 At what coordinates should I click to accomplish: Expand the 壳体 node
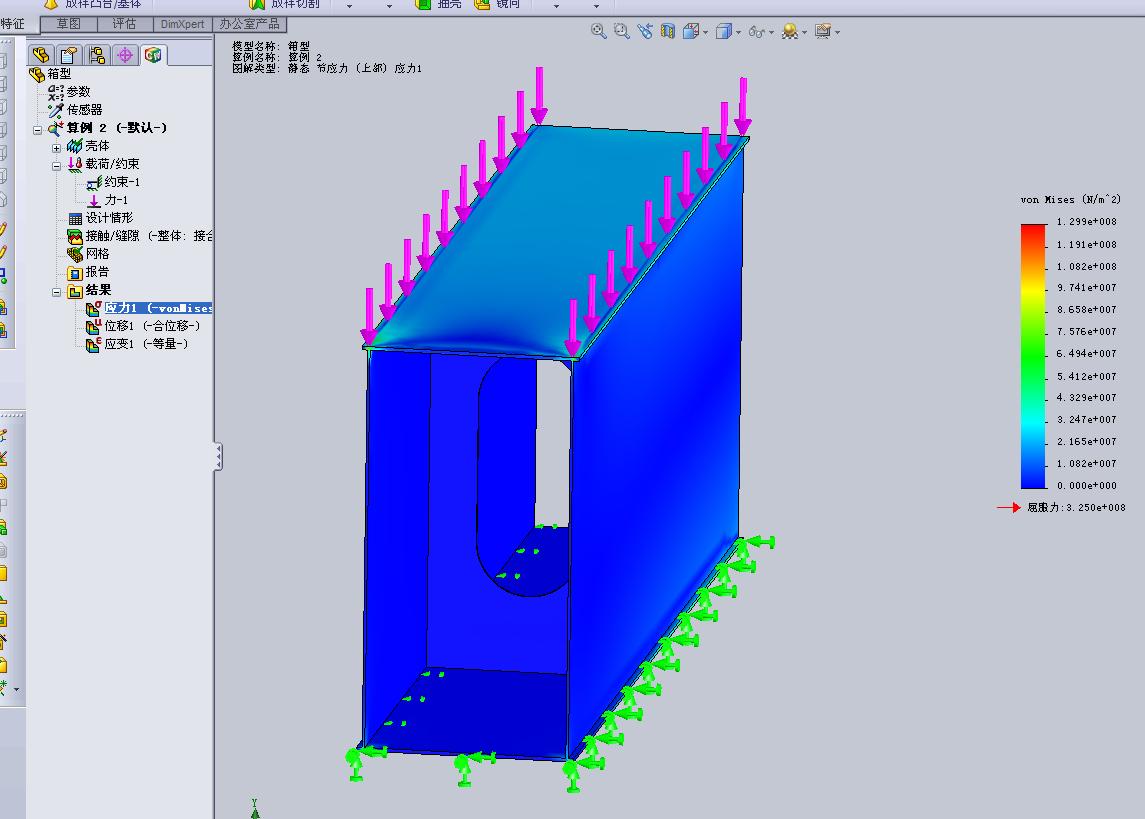coord(56,148)
